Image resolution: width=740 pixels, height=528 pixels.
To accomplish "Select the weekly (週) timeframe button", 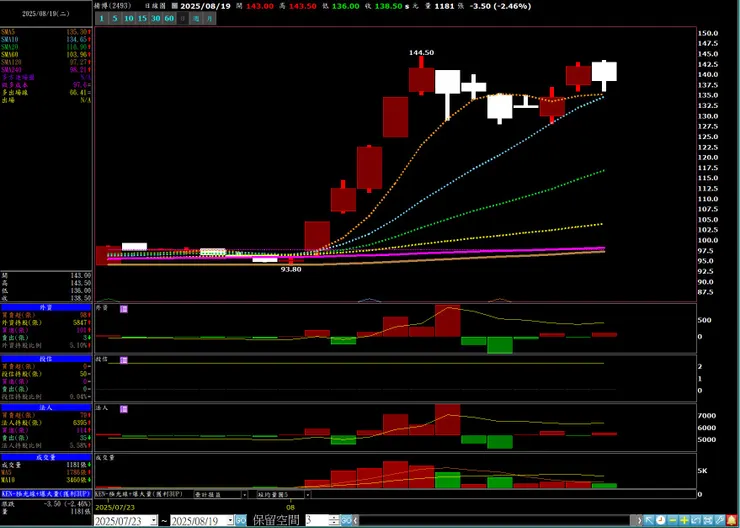I will pos(196,19).
